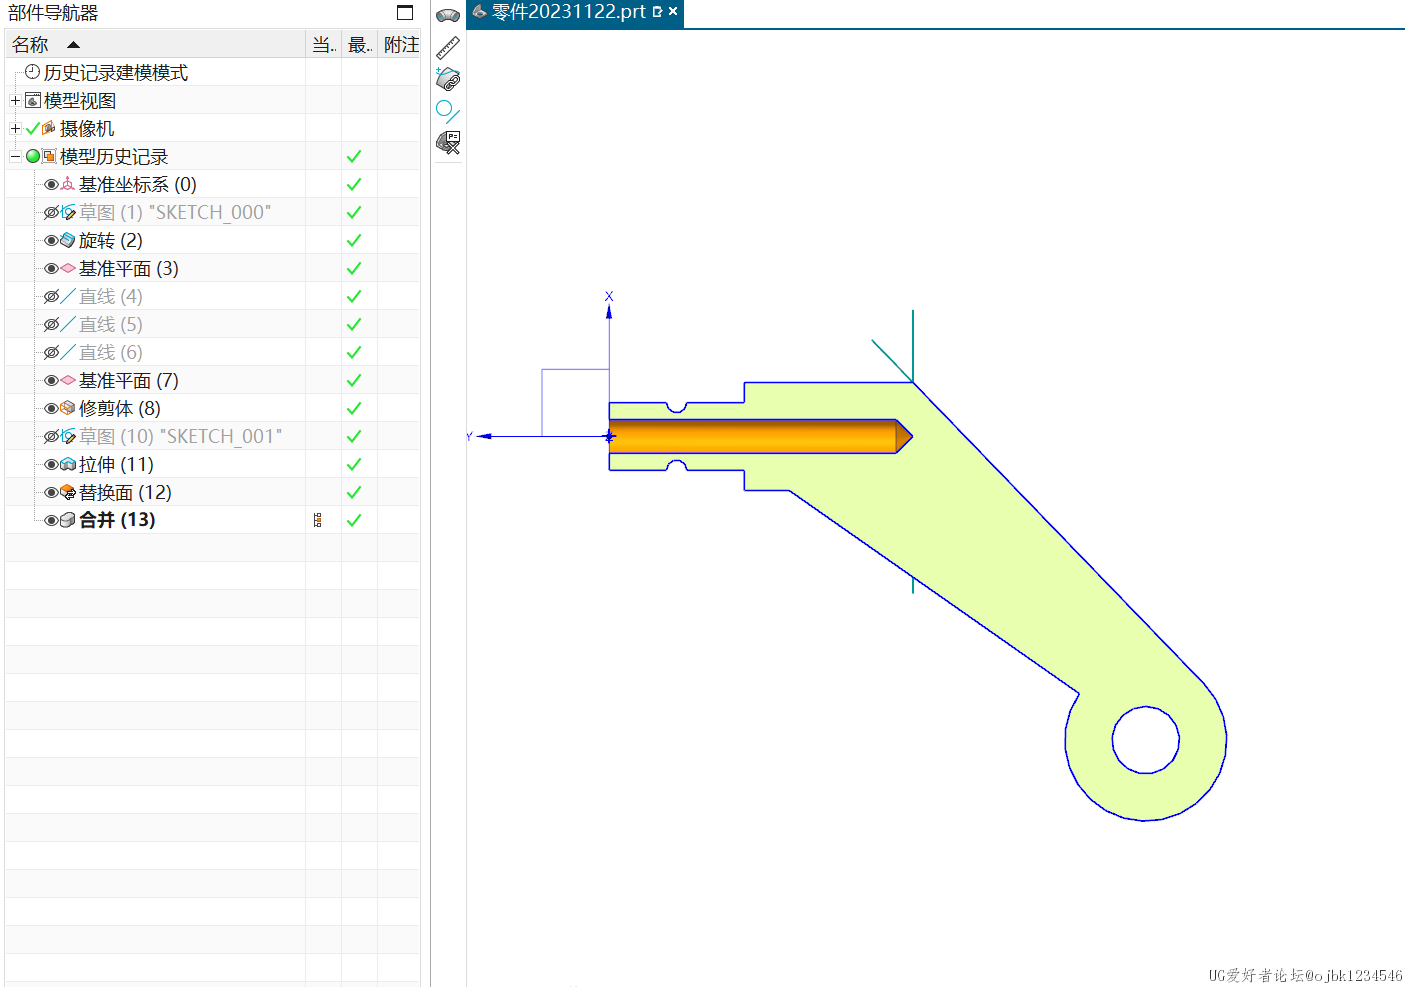Sort by the 名称 column header

[155, 45]
